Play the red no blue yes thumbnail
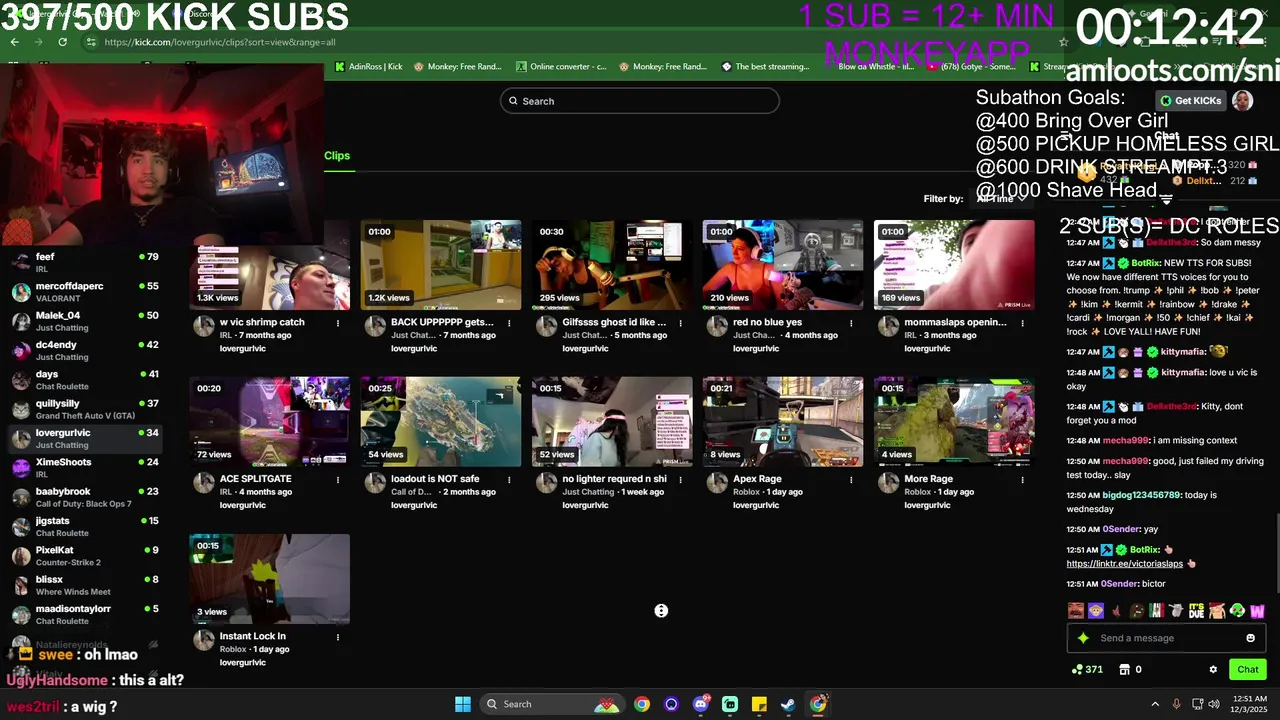 (783, 265)
